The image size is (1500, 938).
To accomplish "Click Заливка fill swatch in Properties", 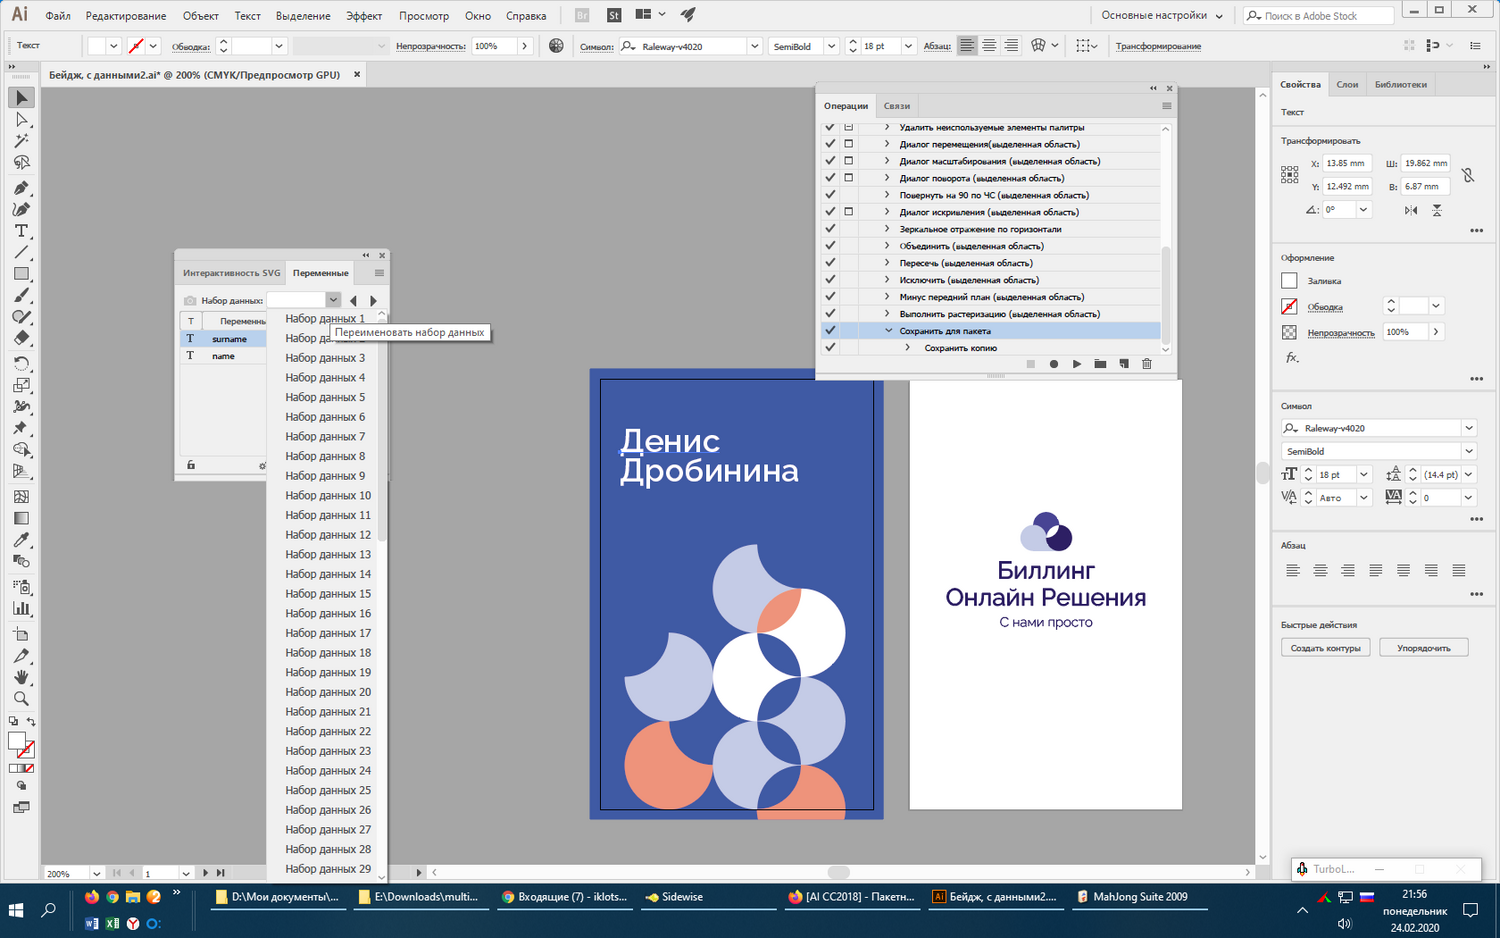I will pyautogui.click(x=1289, y=281).
